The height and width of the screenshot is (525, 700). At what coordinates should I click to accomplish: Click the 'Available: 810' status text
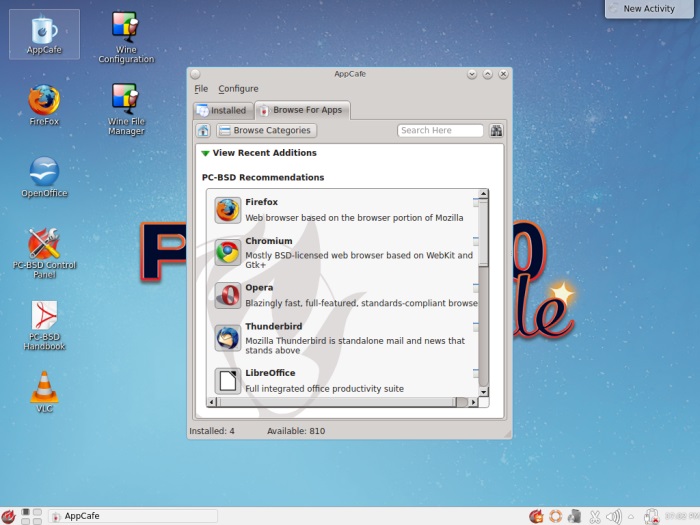coord(296,431)
